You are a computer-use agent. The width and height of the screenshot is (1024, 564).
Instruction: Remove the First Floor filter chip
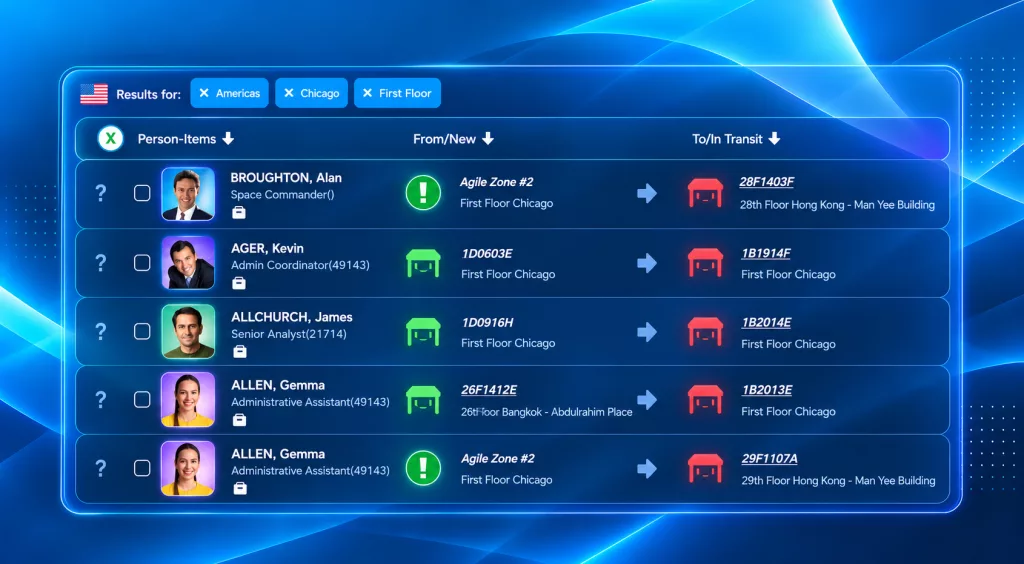coord(368,93)
